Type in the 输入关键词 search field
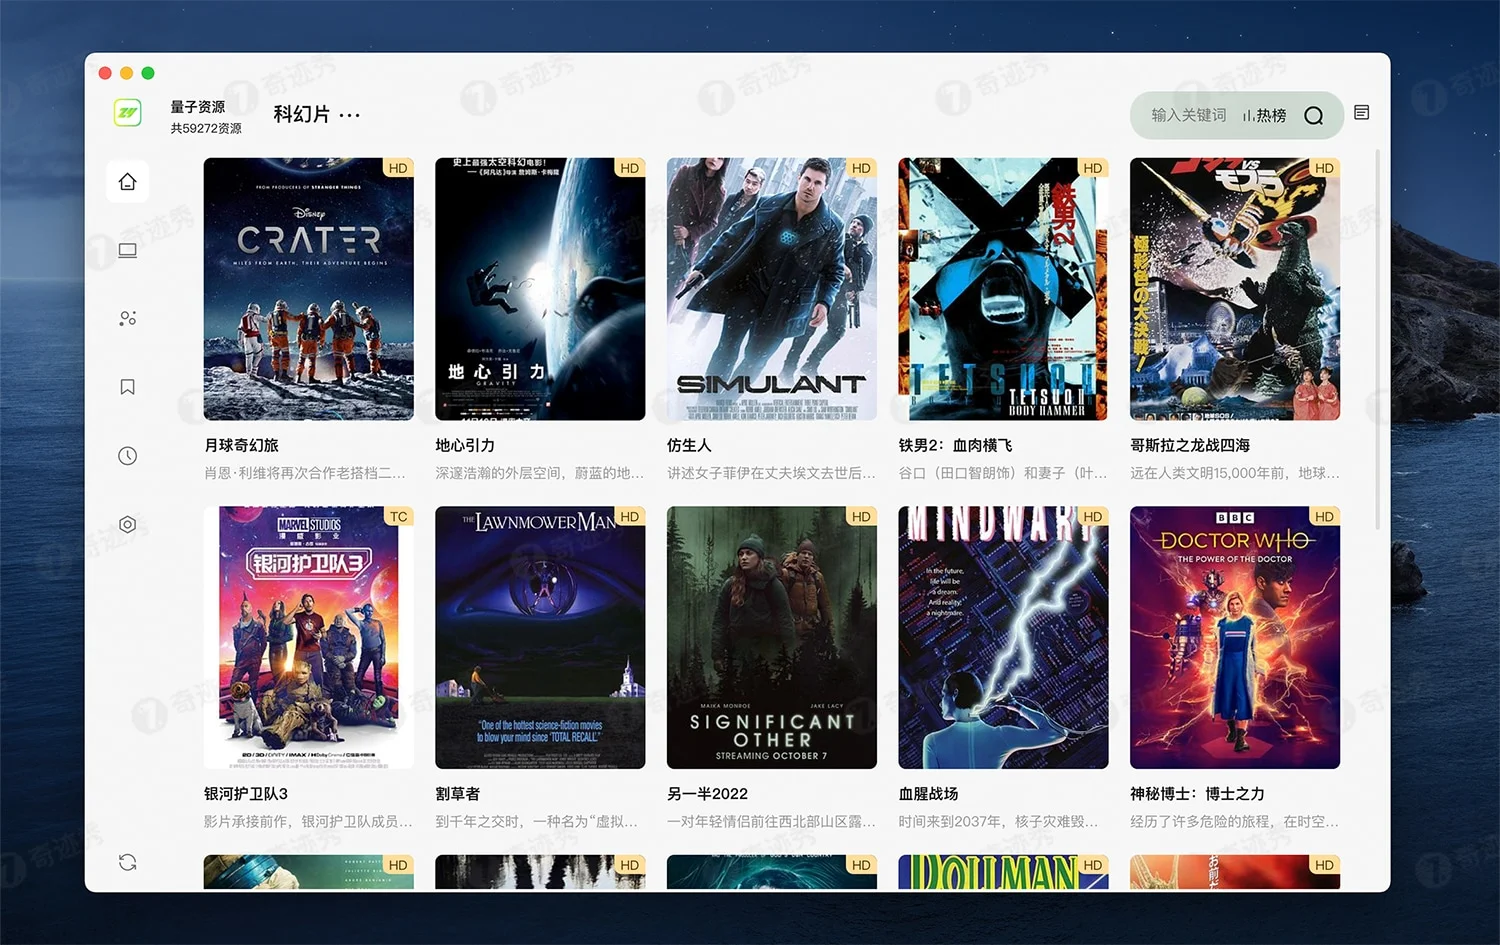The height and width of the screenshot is (945, 1500). point(1187,116)
